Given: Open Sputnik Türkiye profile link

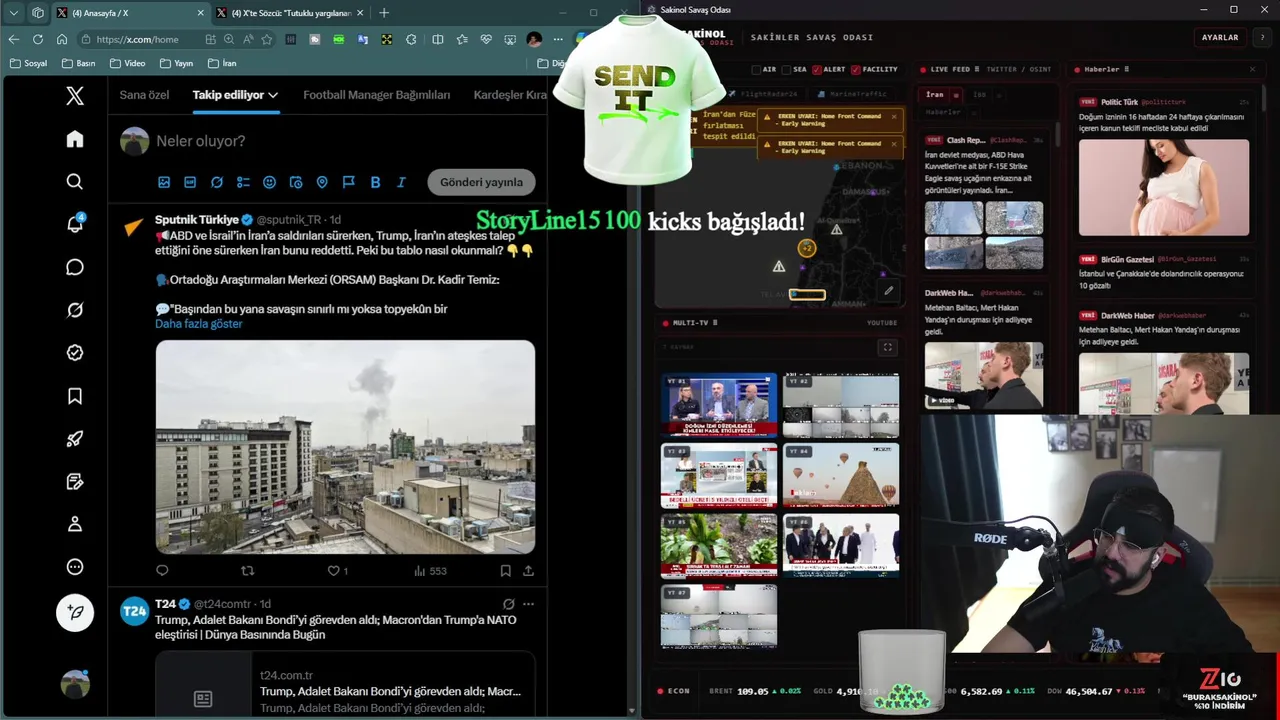Looking at the screenshot, I should click(197, 219).
